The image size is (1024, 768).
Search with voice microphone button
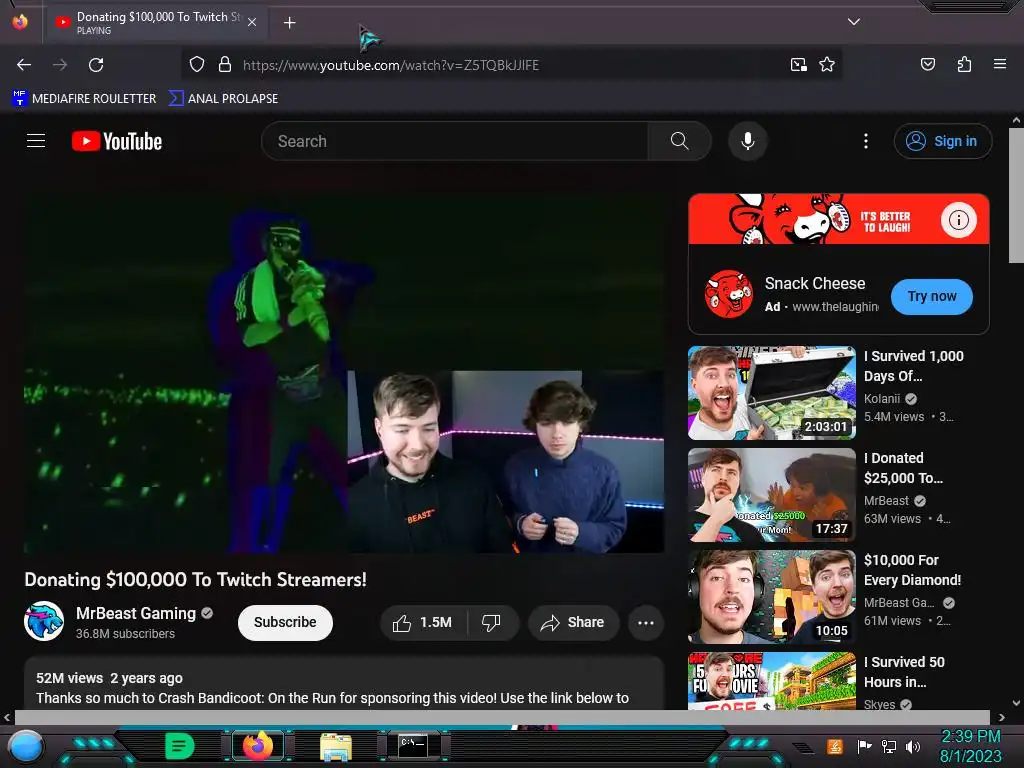point(748,141)
